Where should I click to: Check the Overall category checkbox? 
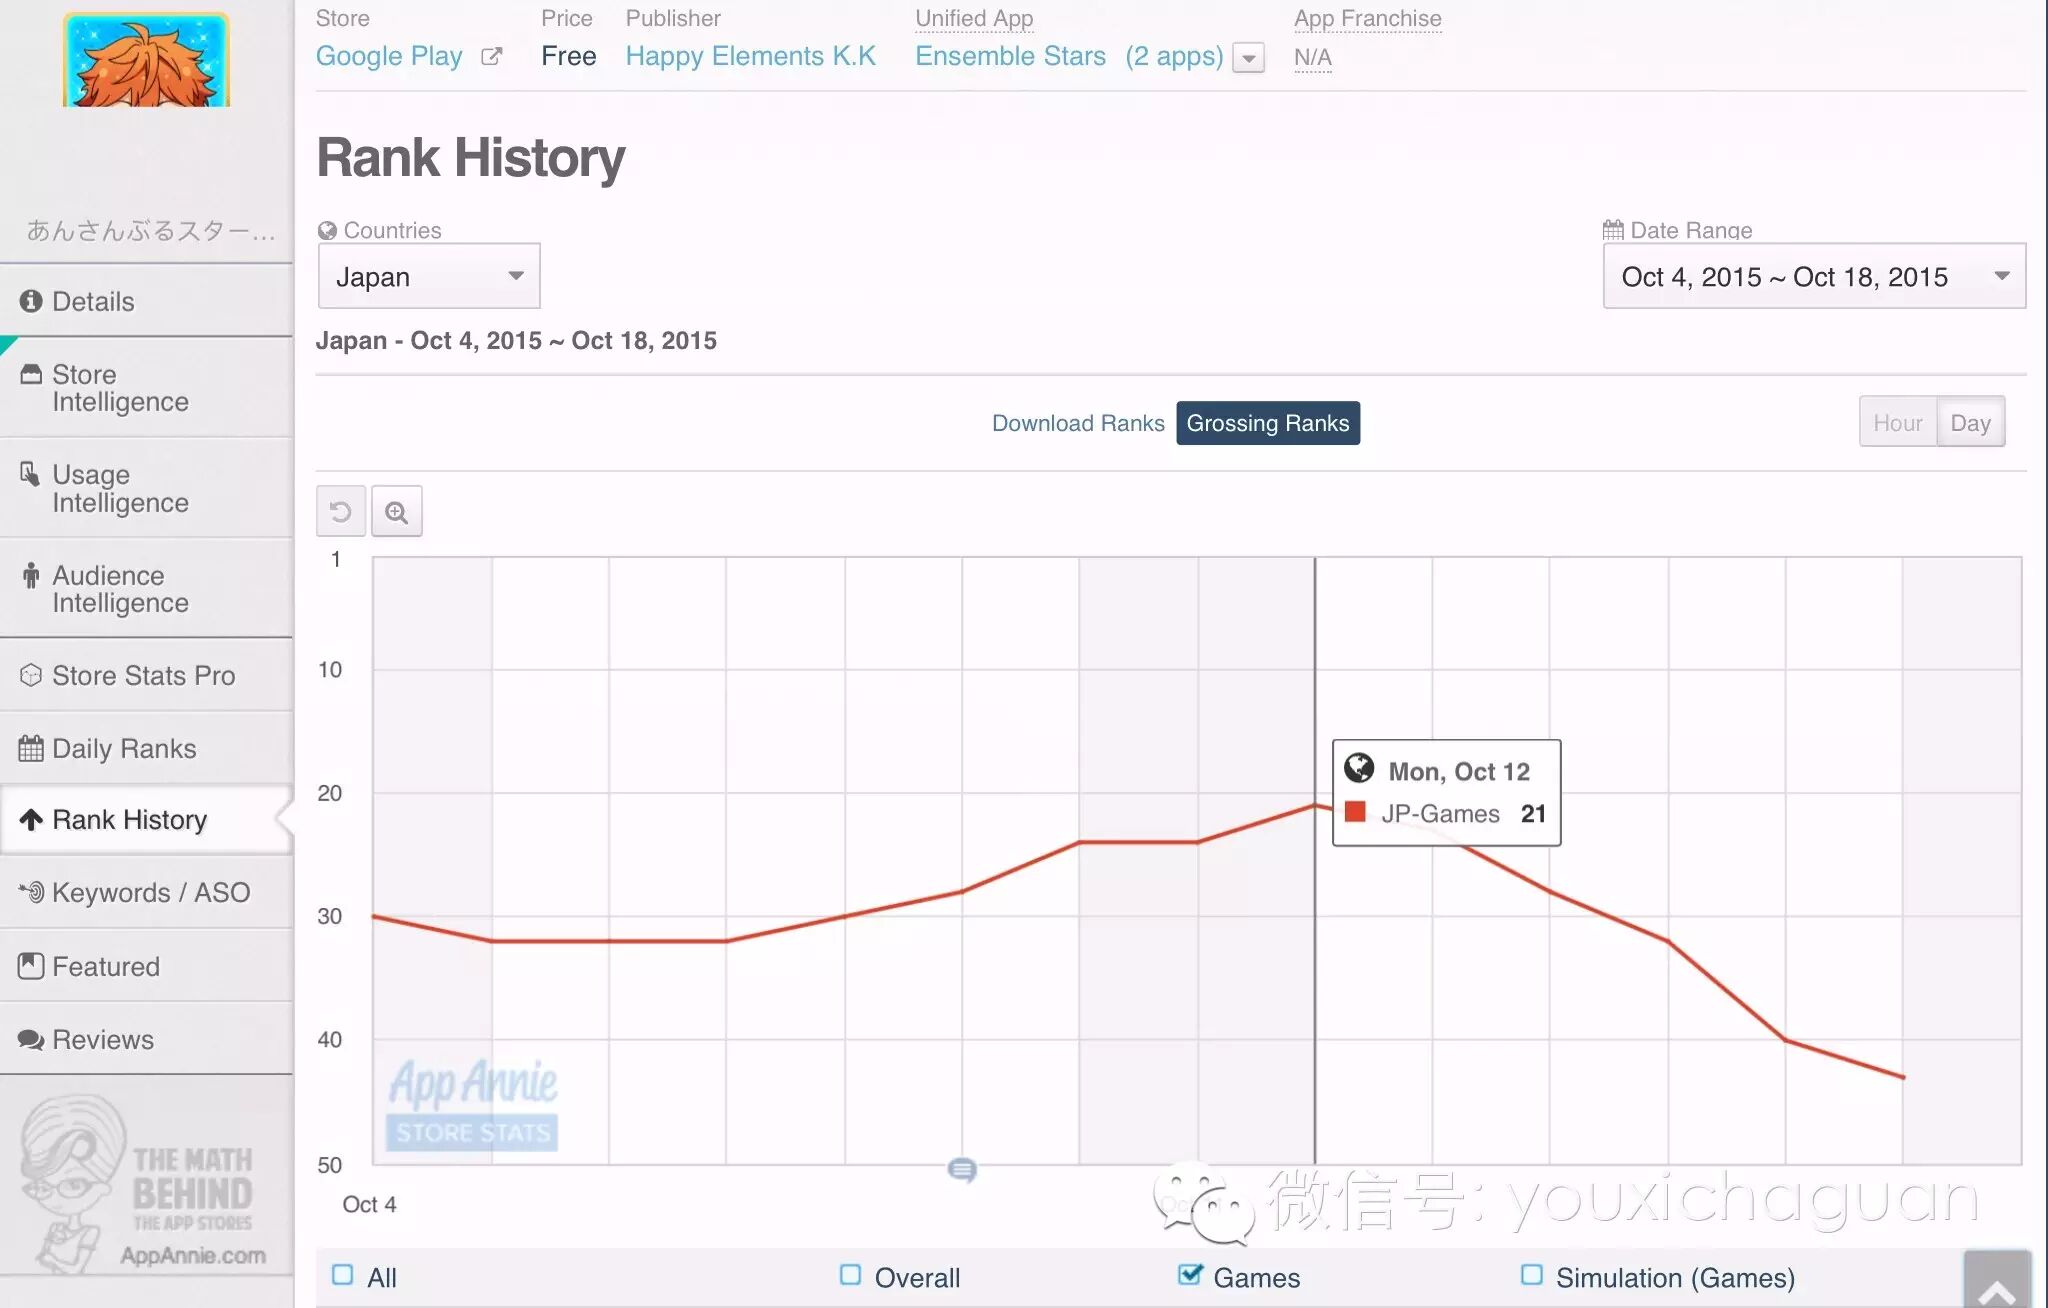coord(851,1275)
